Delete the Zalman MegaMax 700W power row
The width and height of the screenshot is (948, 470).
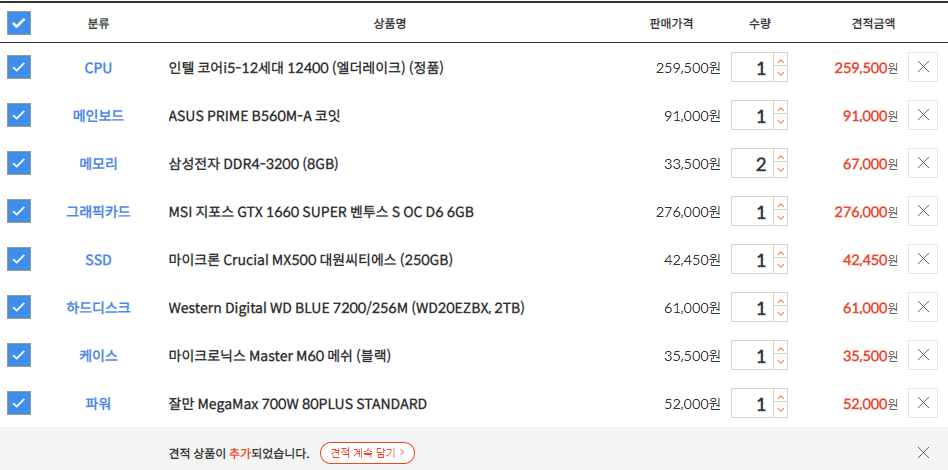923,403
